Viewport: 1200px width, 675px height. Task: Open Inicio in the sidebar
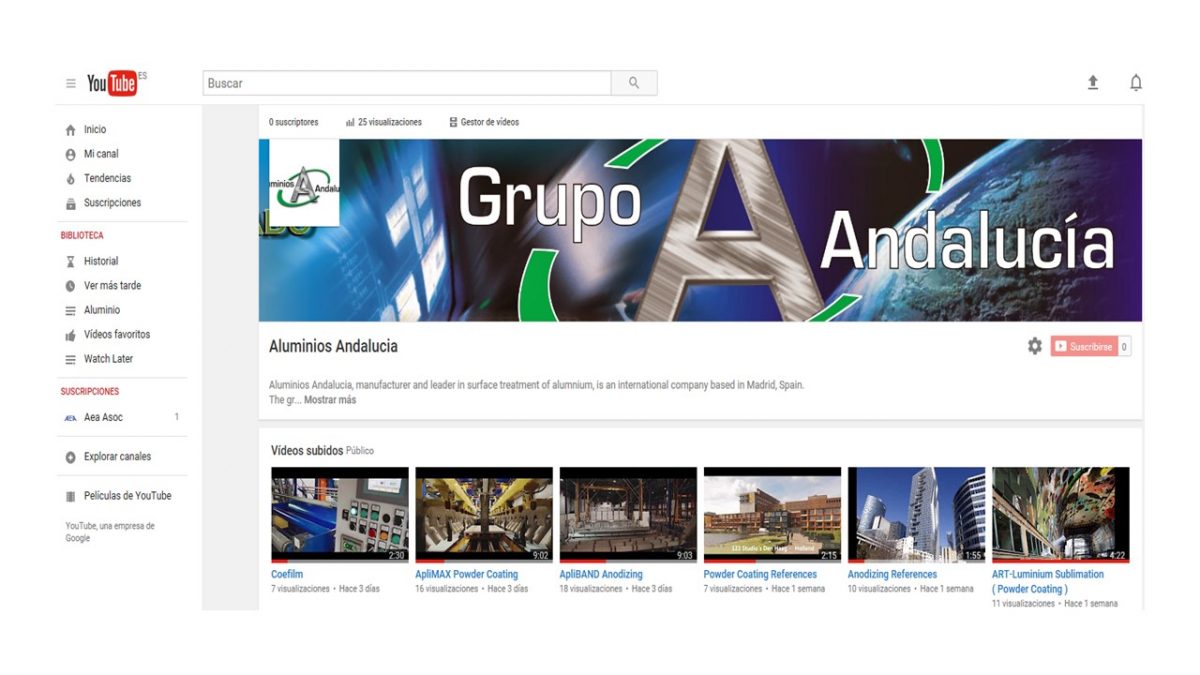pos(95,130)
